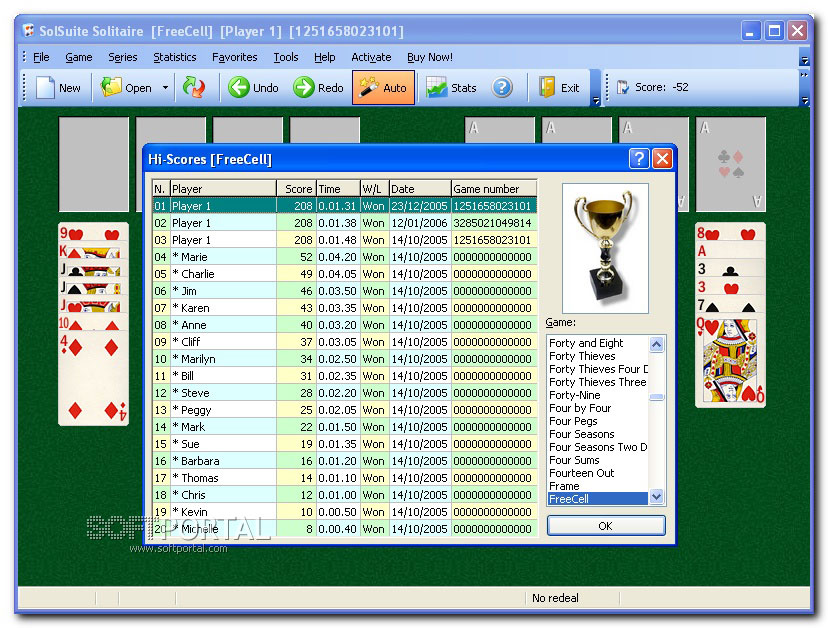
Task: Click the Buy Now! menu item
Action: (x=430, y=57)
